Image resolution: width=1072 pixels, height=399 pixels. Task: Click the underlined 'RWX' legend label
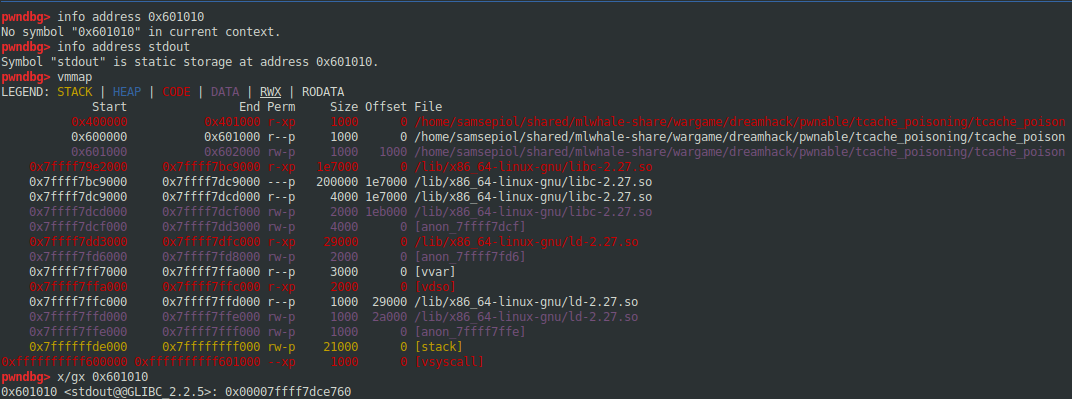click(270, 92)
